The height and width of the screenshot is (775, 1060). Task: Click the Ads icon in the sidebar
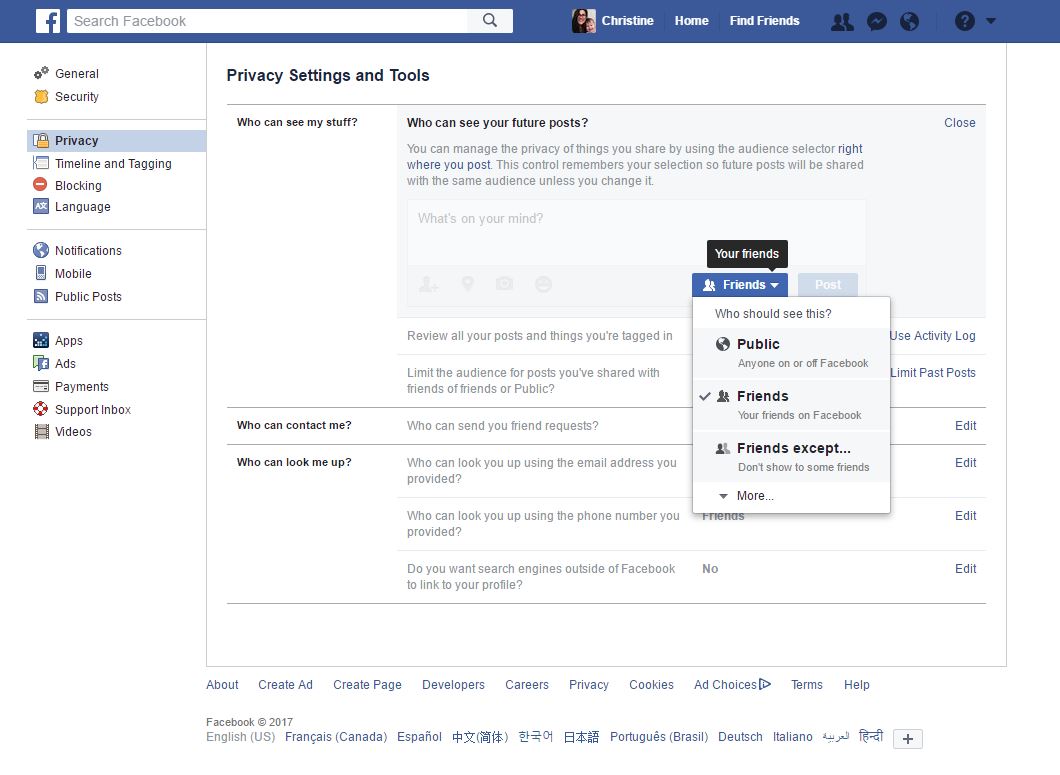point(41,363)
